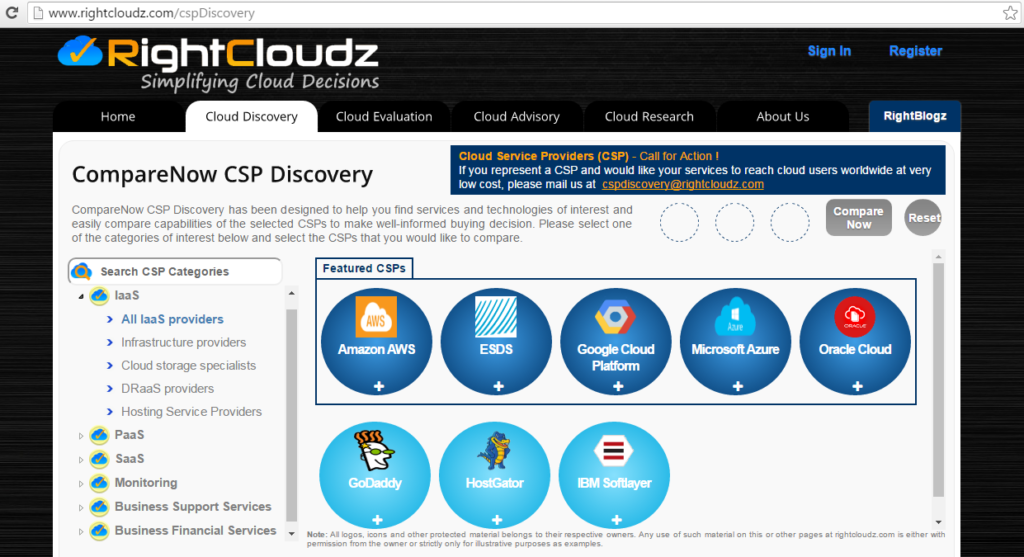Switch to the Cloud Discovery tab
1024x557 pixels.
tap(251, 117)
